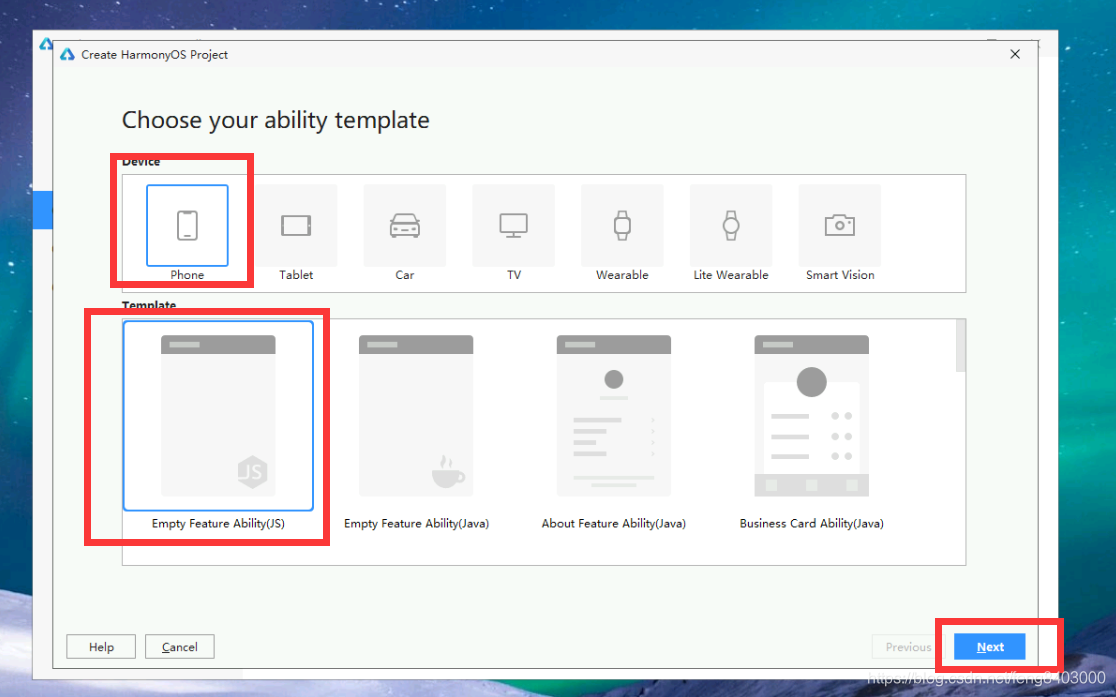Select Empty Feature Ability(Java) template
1116x697 pixels.
point(416,416)
